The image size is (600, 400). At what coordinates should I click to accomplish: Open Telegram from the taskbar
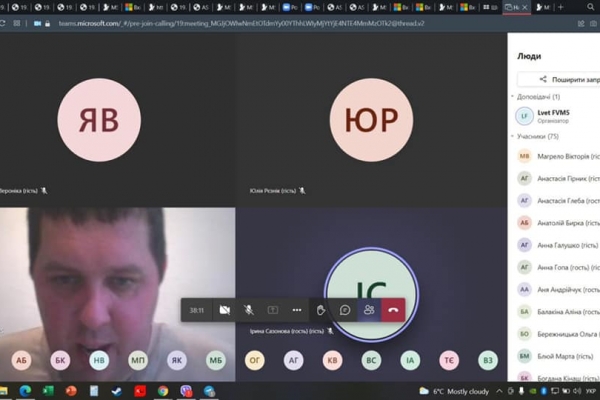209,391
